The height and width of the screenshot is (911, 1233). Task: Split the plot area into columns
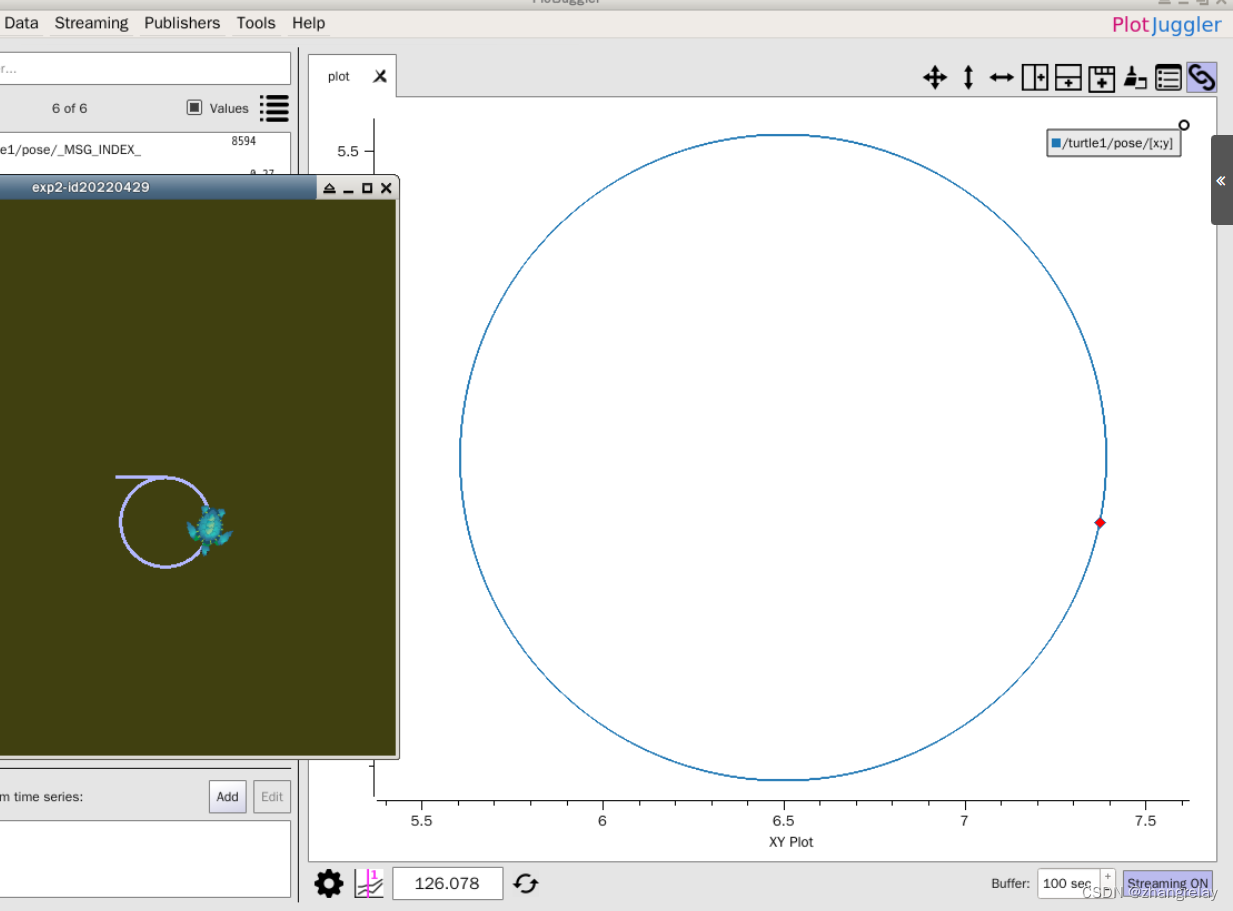[1034, 78]
